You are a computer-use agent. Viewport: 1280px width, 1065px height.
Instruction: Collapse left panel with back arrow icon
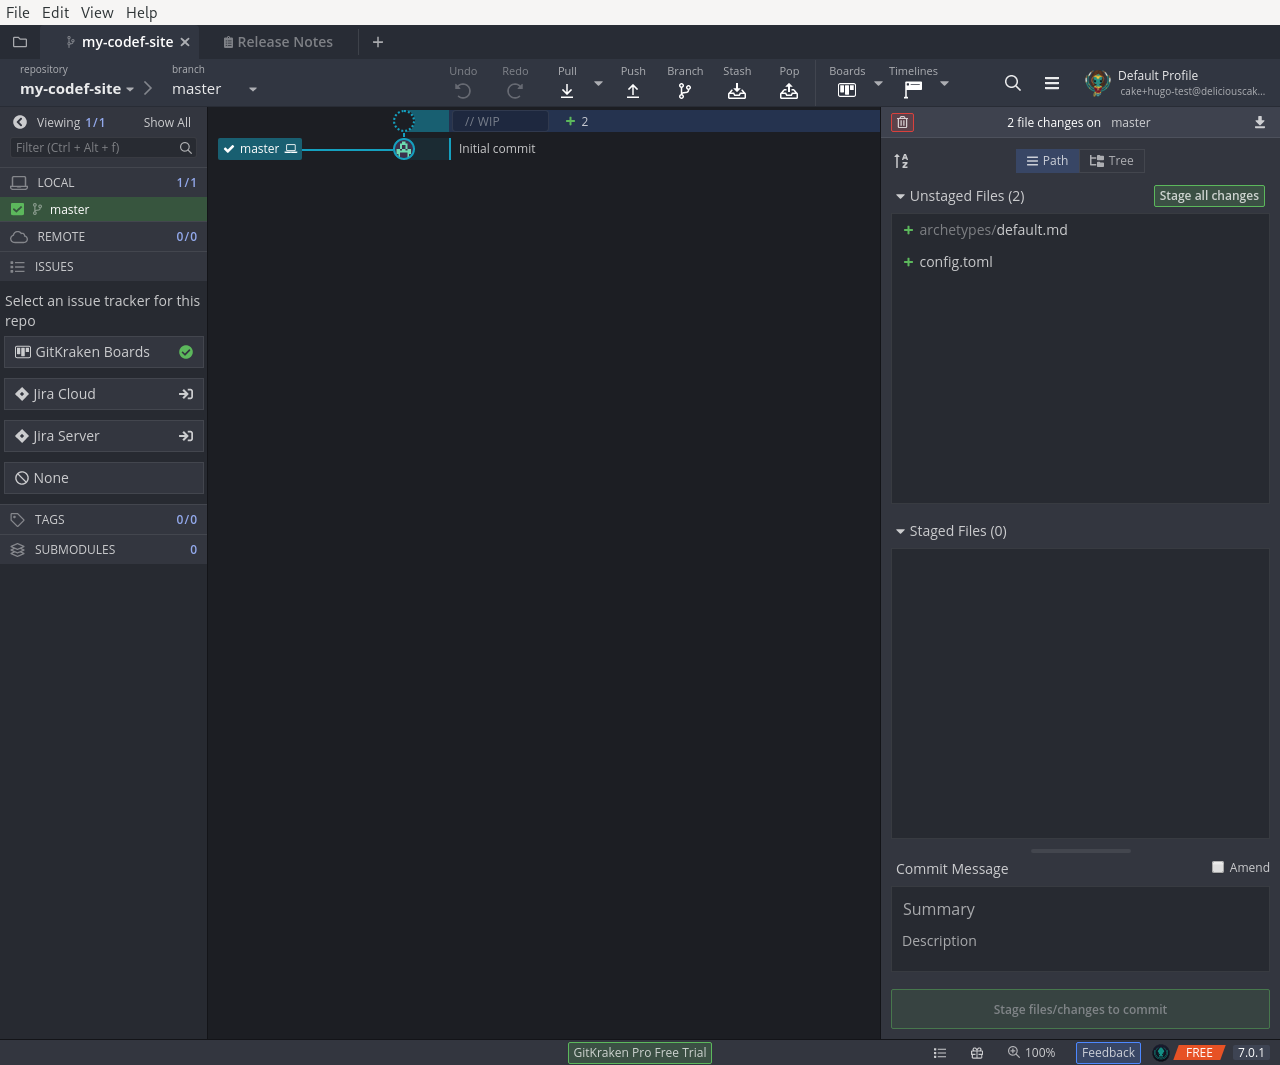[19, 122]
